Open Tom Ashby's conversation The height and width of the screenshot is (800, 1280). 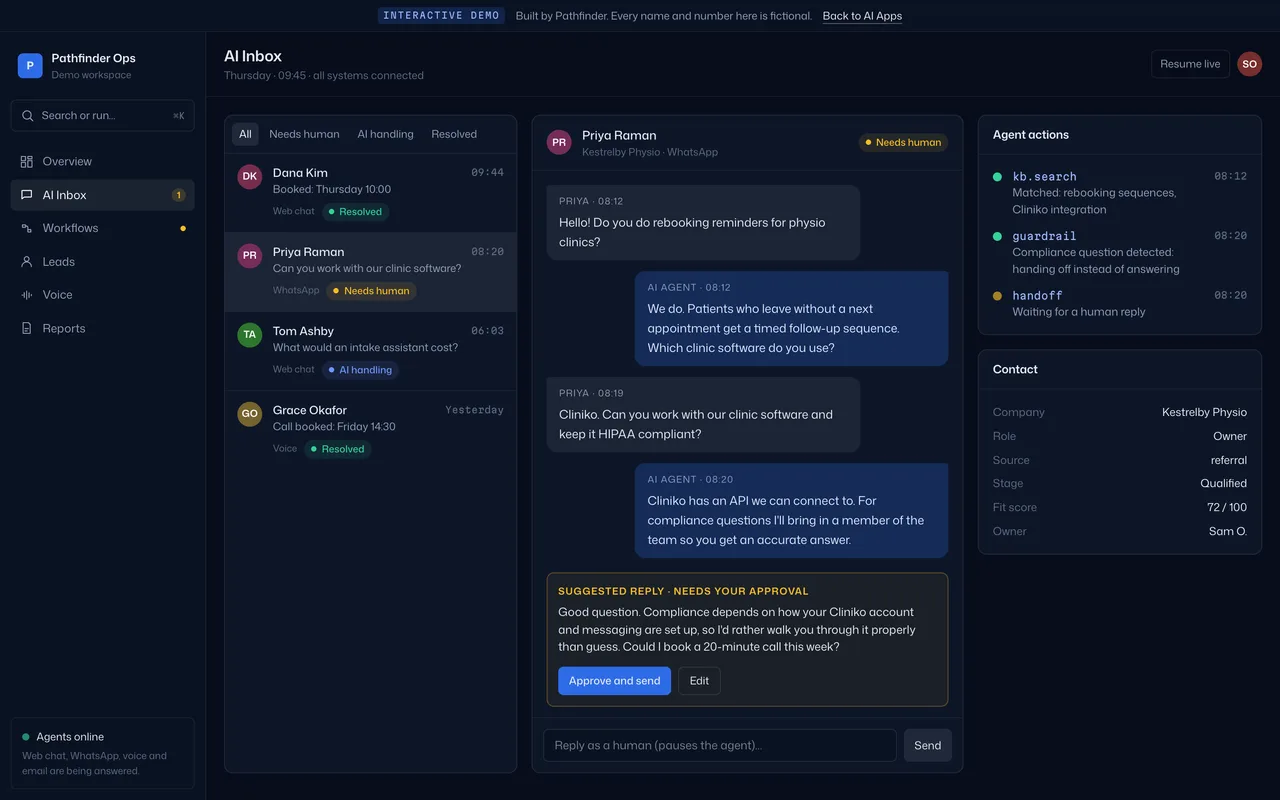click(x=371, y=351)
